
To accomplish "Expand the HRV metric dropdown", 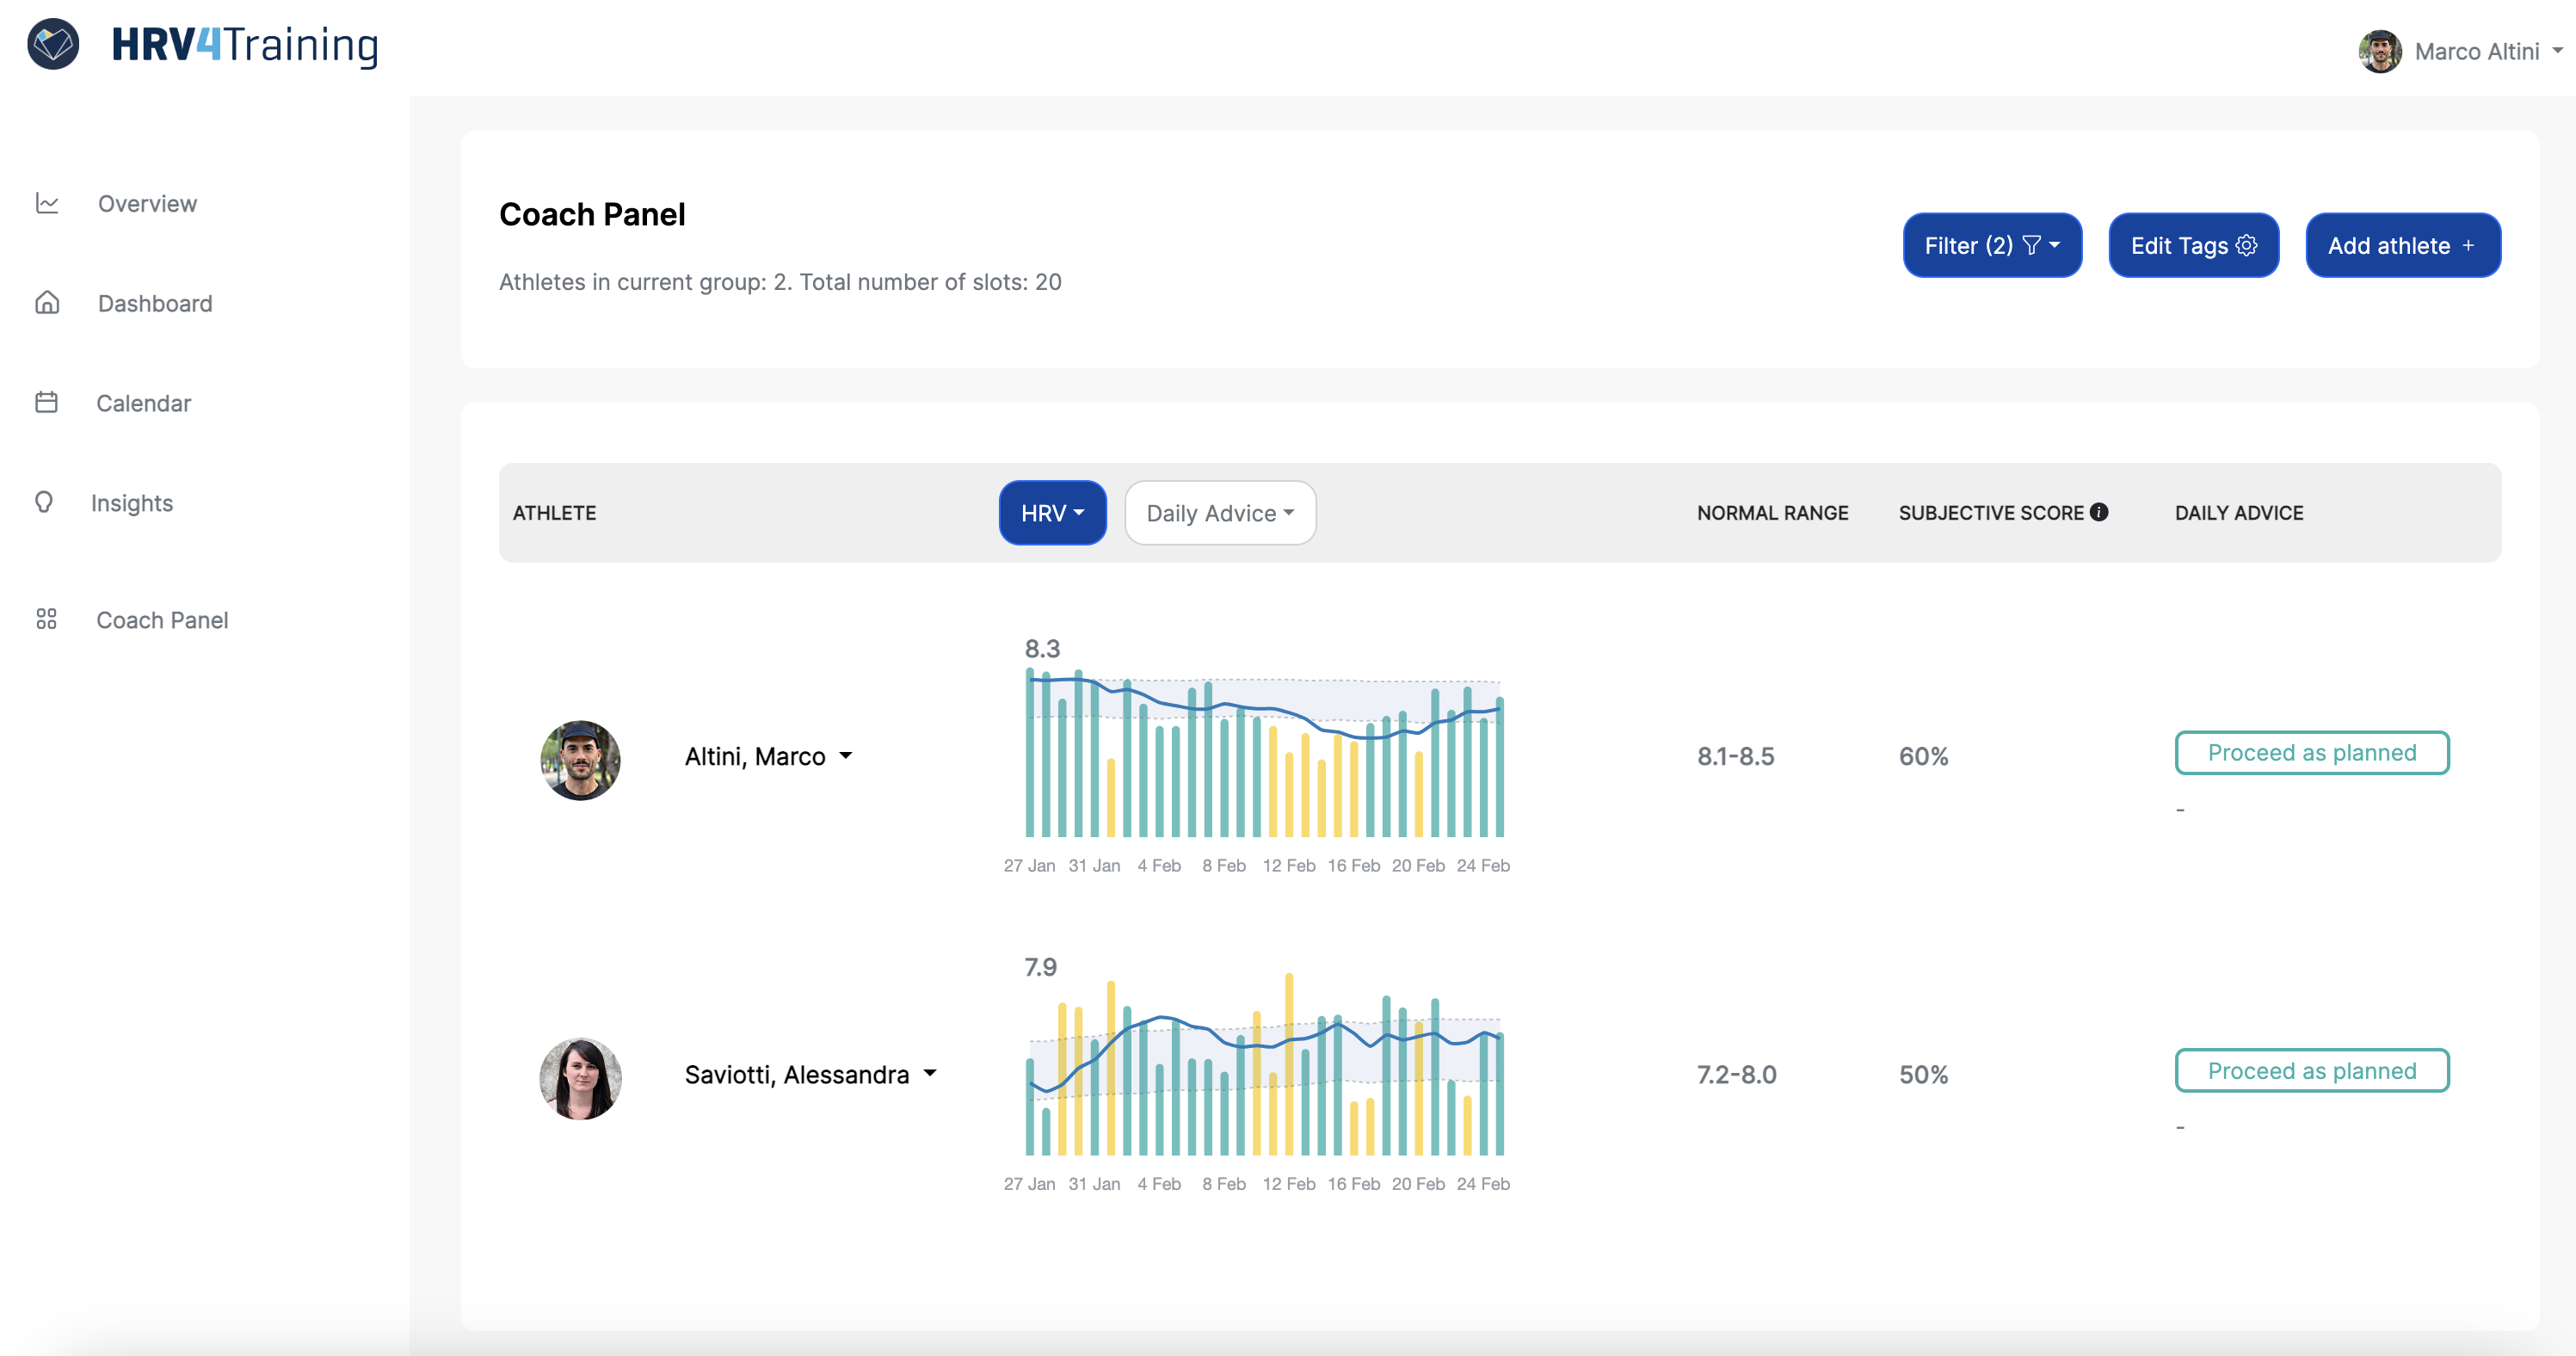I will pyautogui.click(x=1052, y=512).
